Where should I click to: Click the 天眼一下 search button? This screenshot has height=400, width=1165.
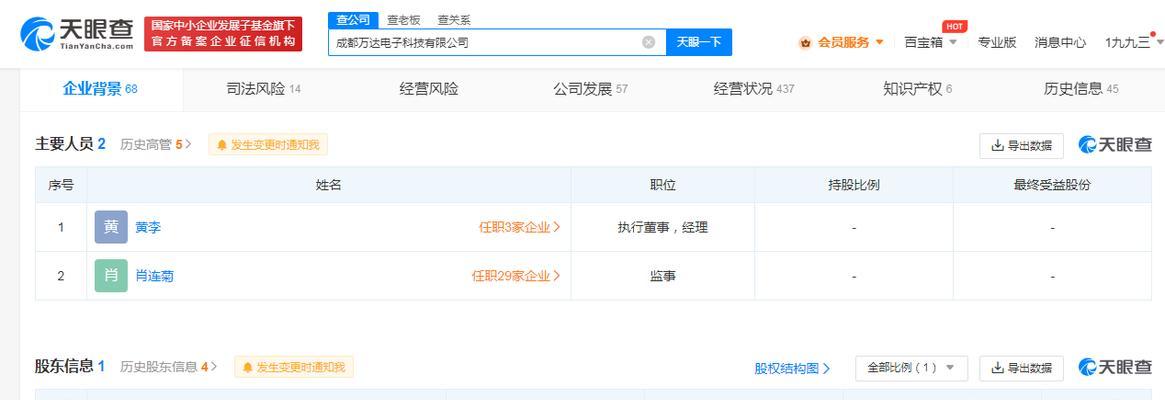pyautogui.click(x=698, y=42)
